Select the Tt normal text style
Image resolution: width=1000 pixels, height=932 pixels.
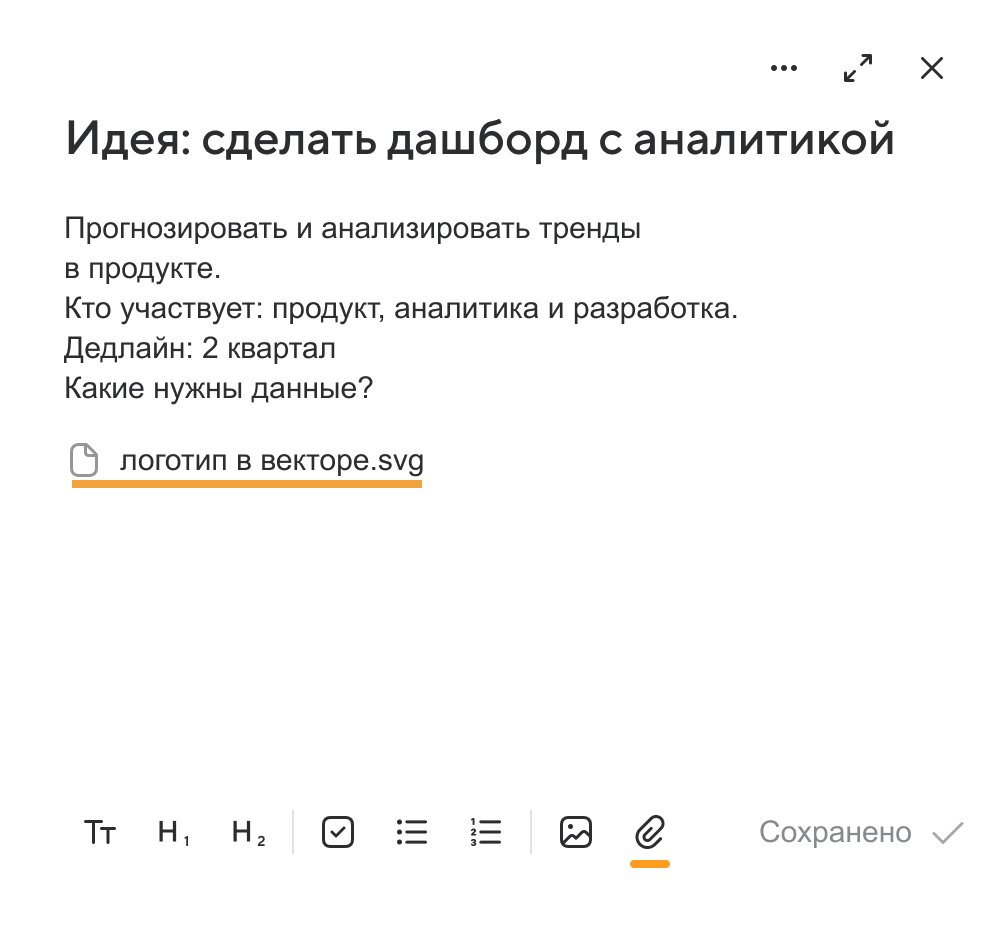pyautogui.click(x=99, y=832)
